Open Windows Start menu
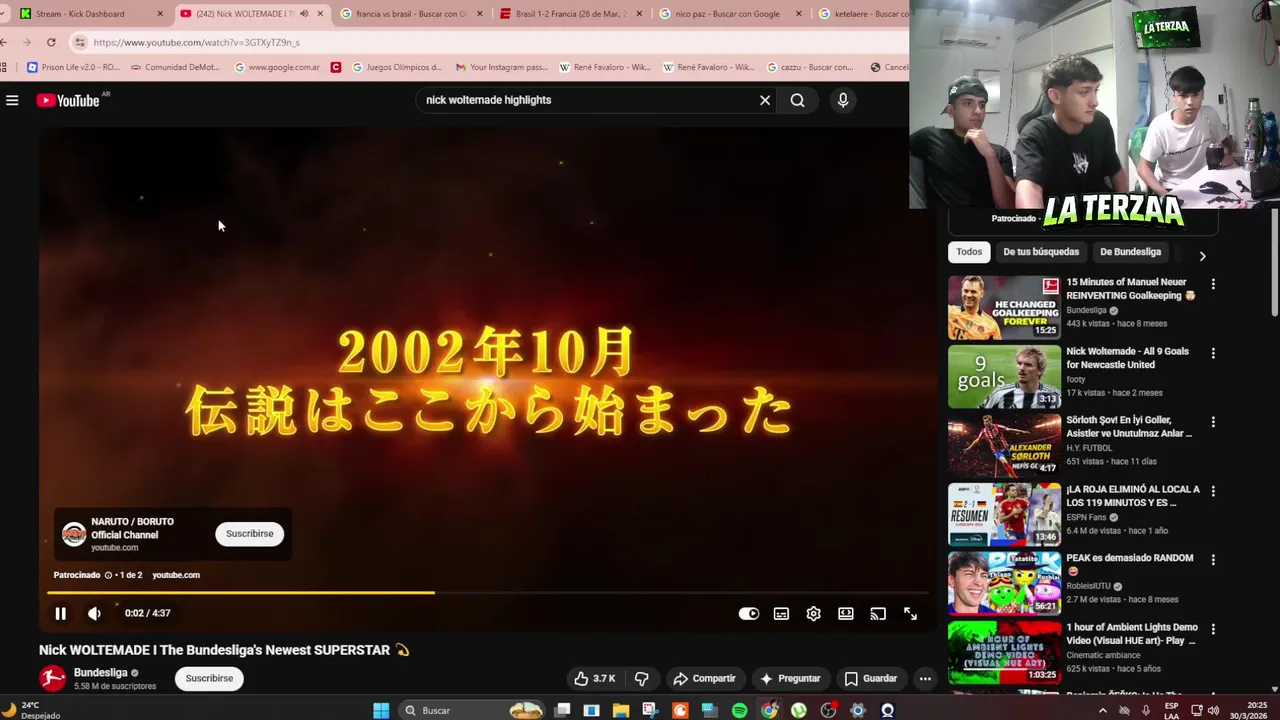The height and width of the screenshot is (720, 1280). 381,710
